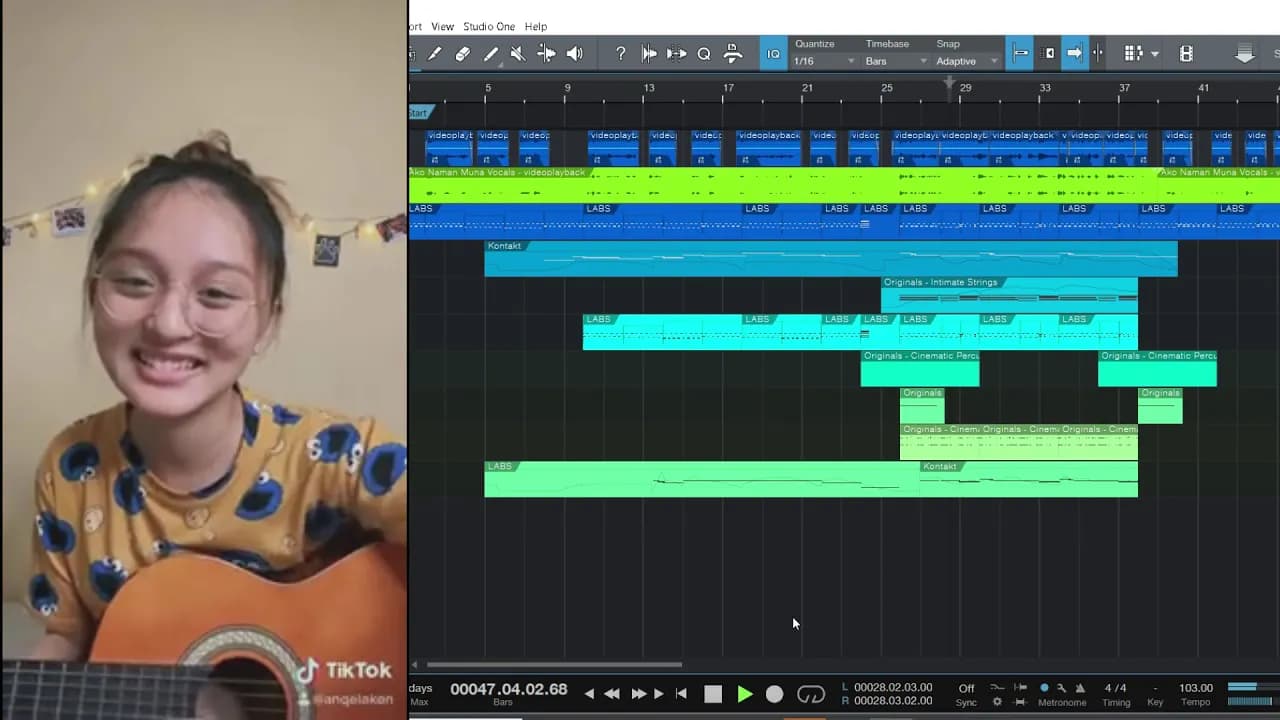Click the Quantize Q icon
This screenshot has height=720, width=1280.
704,54
